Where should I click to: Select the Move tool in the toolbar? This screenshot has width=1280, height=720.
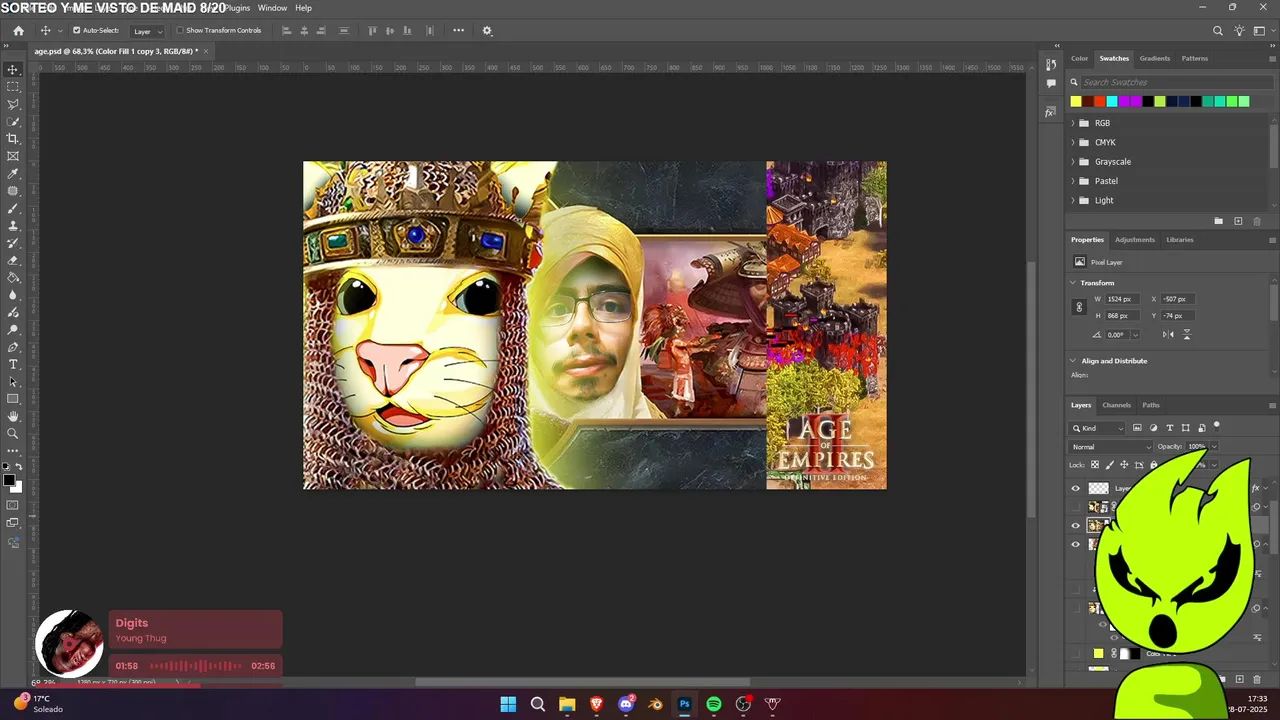coord(13,69)
